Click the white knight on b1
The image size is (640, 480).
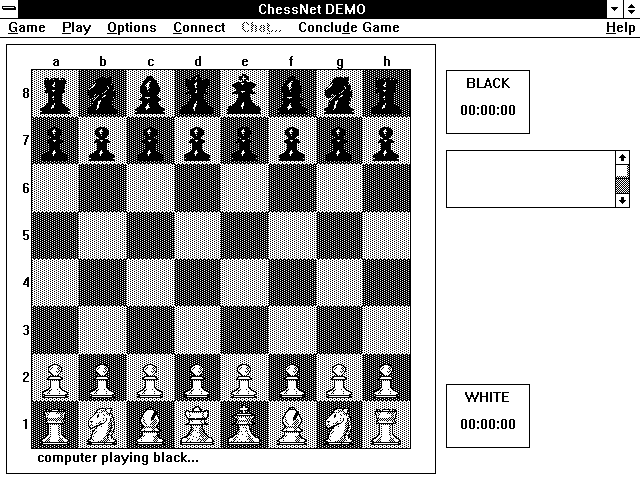[102, 424]
